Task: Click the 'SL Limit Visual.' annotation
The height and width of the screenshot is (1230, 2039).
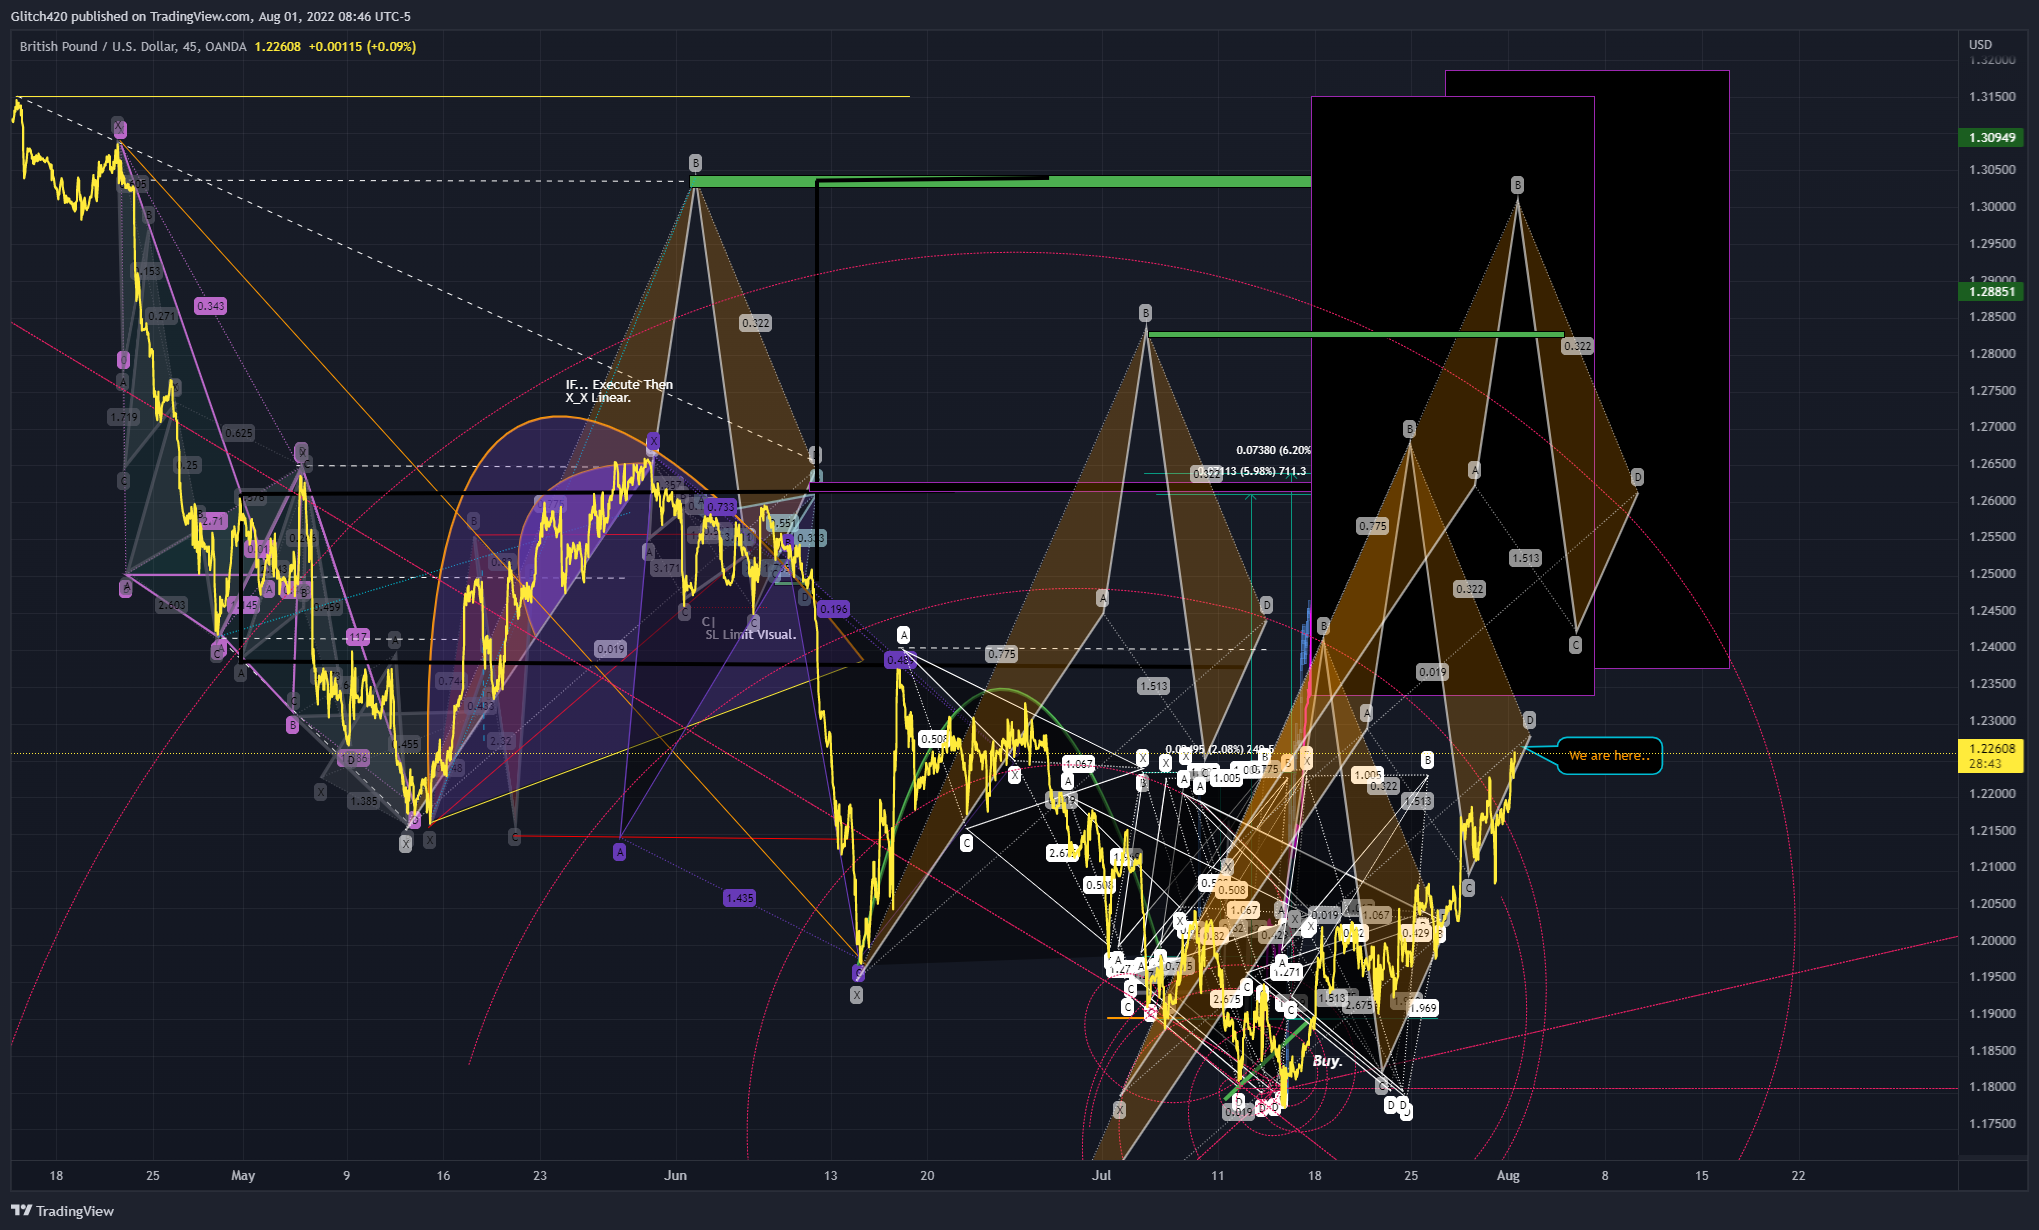Action: tap(751, 634)
